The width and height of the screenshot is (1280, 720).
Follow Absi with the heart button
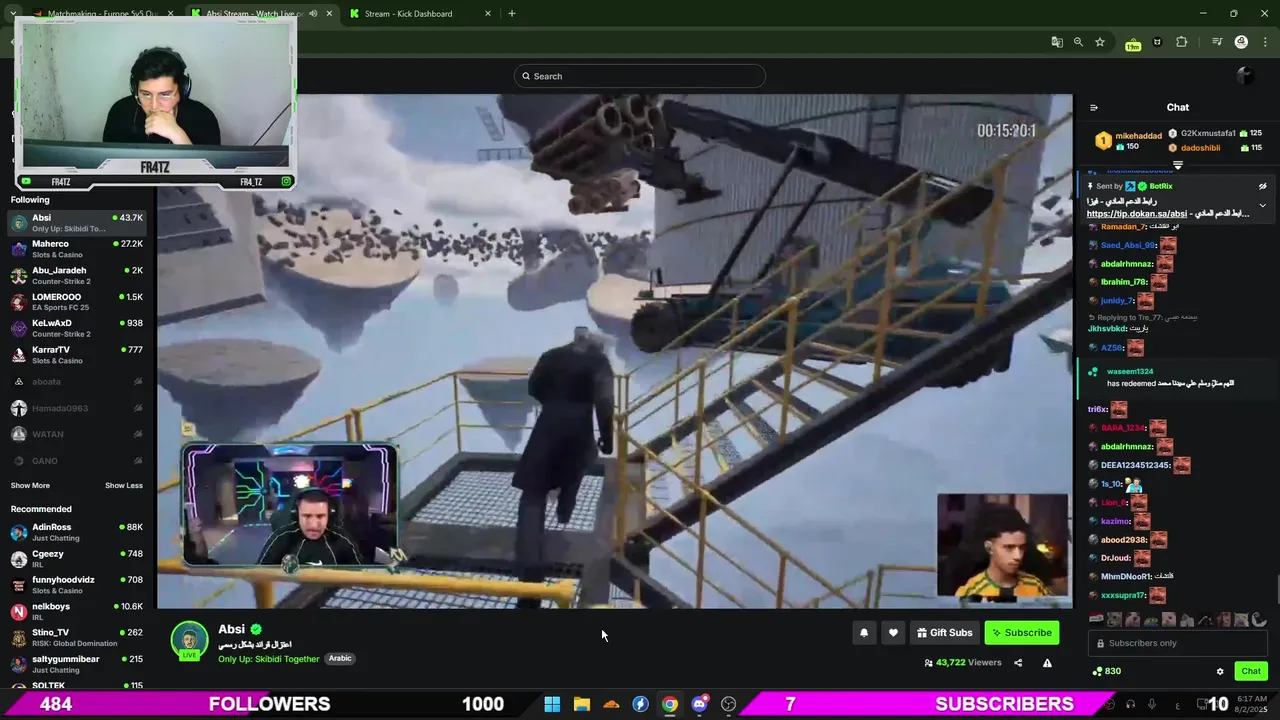[893, 633]
